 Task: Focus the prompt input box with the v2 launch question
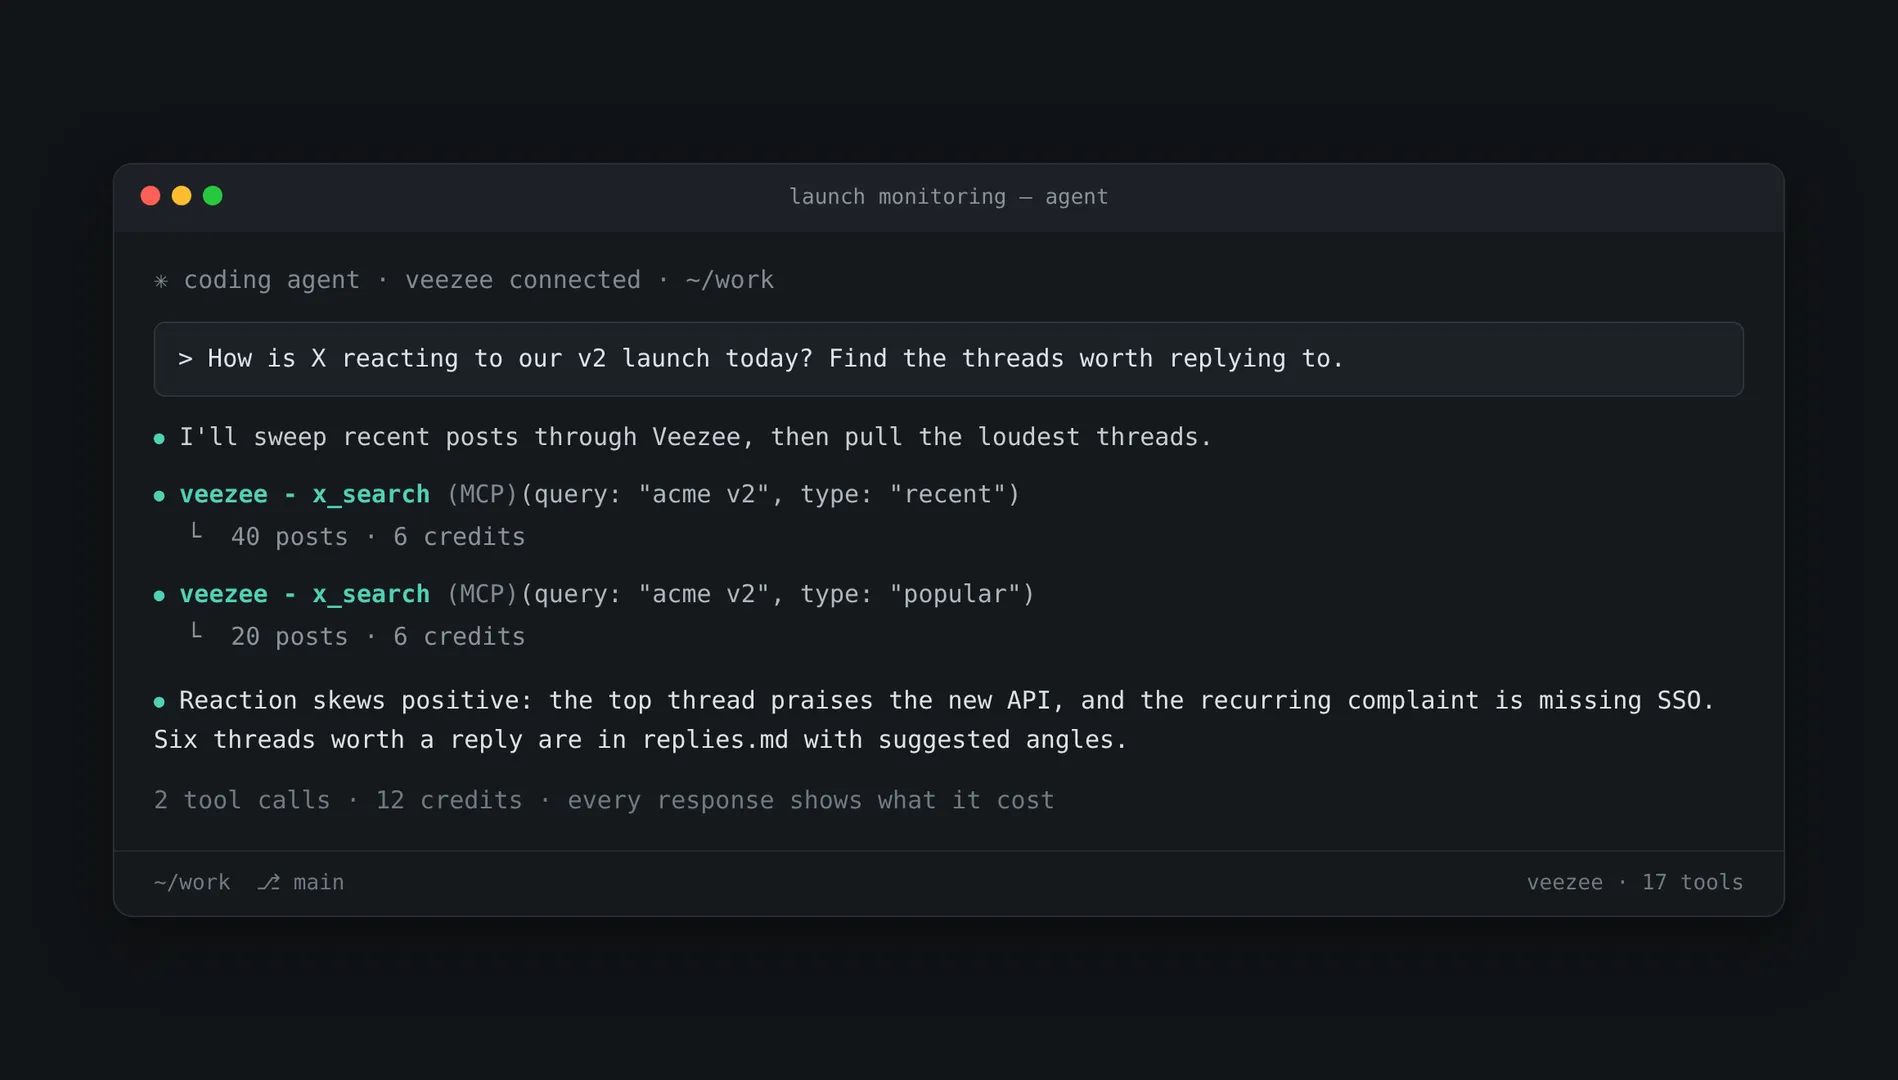tap(948, 359)
